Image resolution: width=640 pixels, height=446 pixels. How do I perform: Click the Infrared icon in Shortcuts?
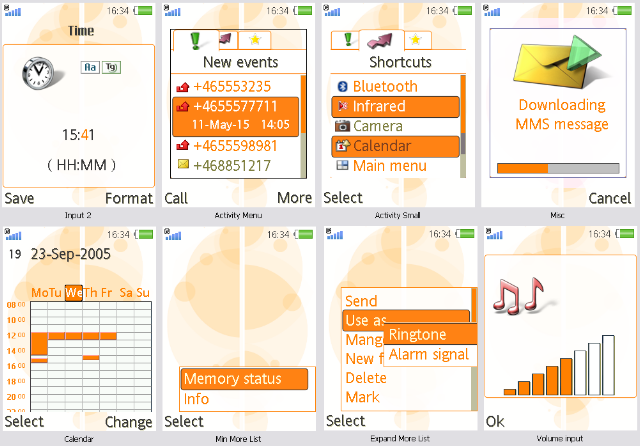342,106
